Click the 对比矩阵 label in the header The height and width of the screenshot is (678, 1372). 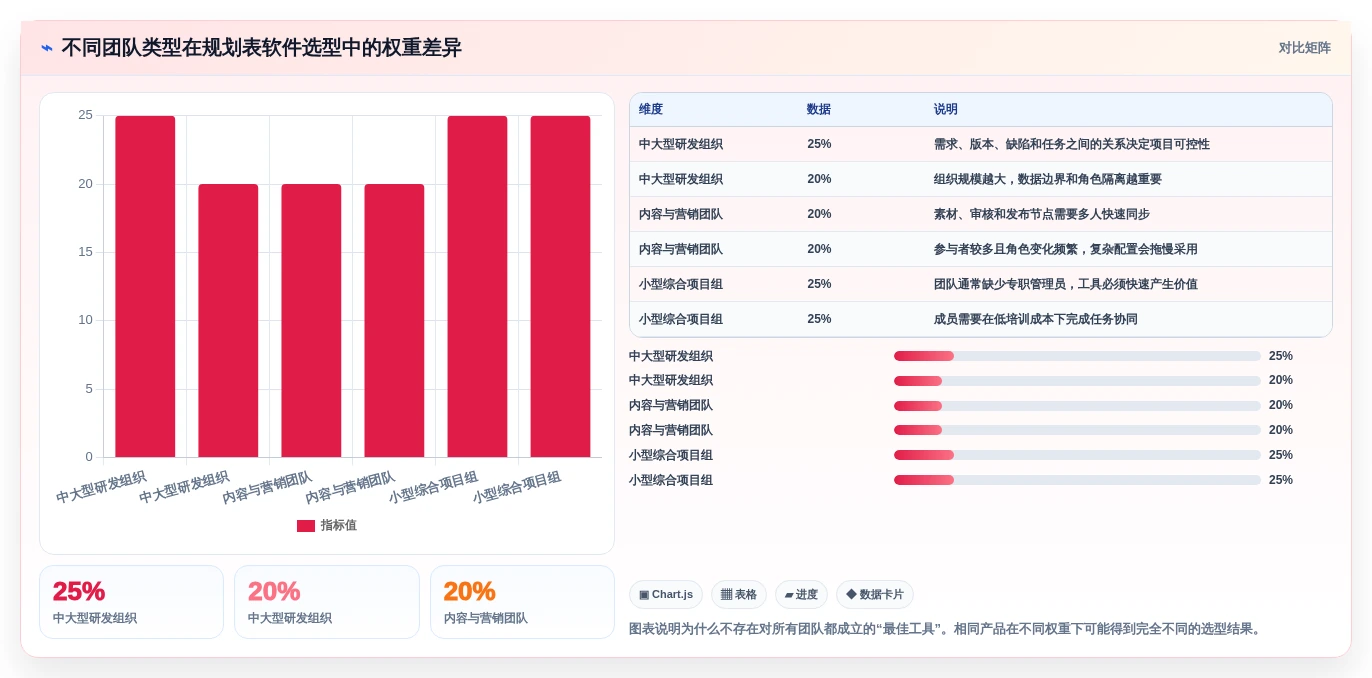point(1304,48)
